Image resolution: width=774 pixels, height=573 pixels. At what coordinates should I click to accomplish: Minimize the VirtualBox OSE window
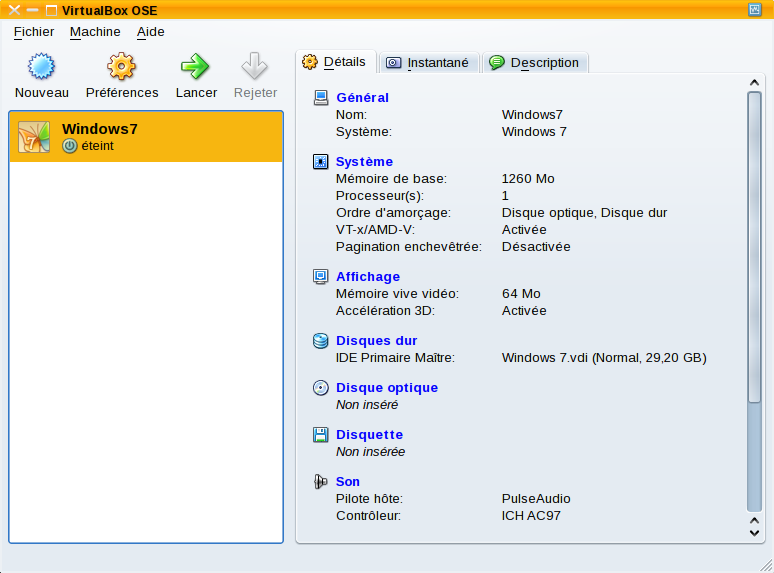(x=33, y=10)
